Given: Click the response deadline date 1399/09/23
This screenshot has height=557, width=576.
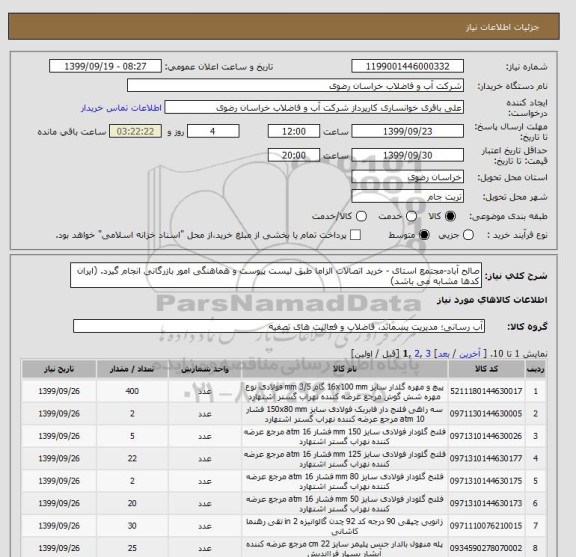Looking at the screenshot, I should (407, 131).
